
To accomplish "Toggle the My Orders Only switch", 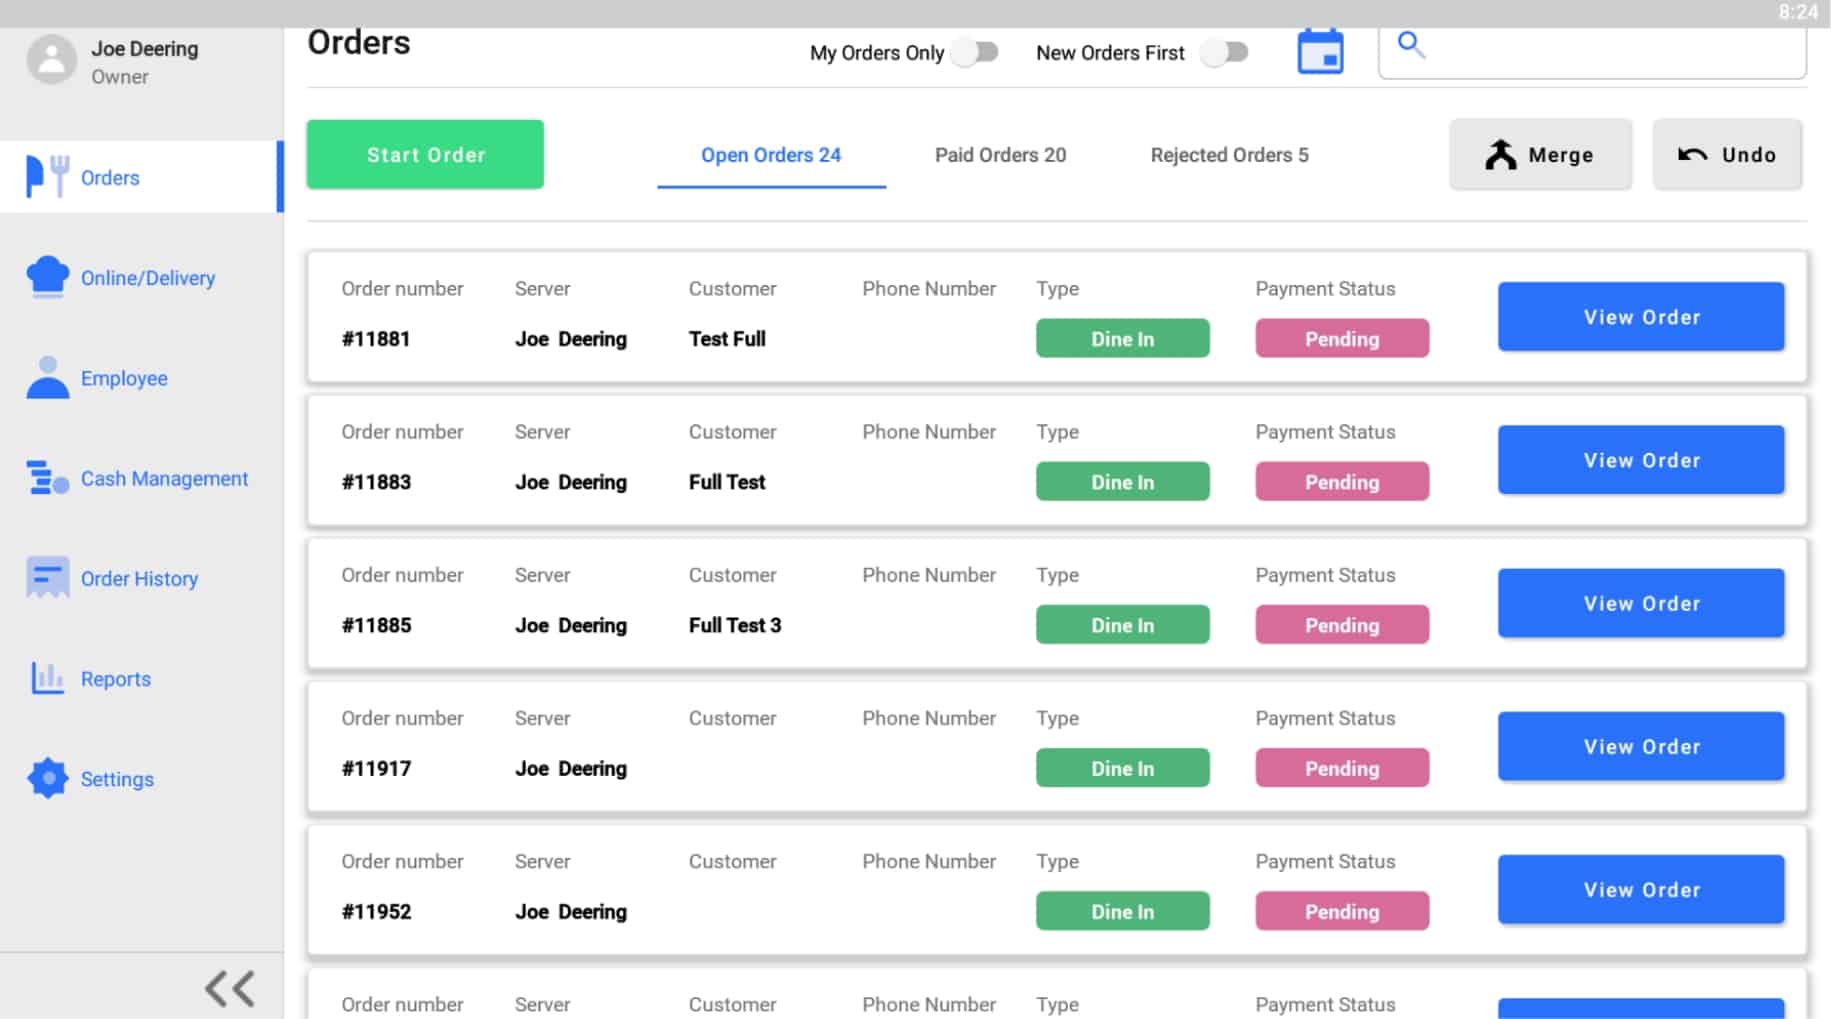I will 975,52.
